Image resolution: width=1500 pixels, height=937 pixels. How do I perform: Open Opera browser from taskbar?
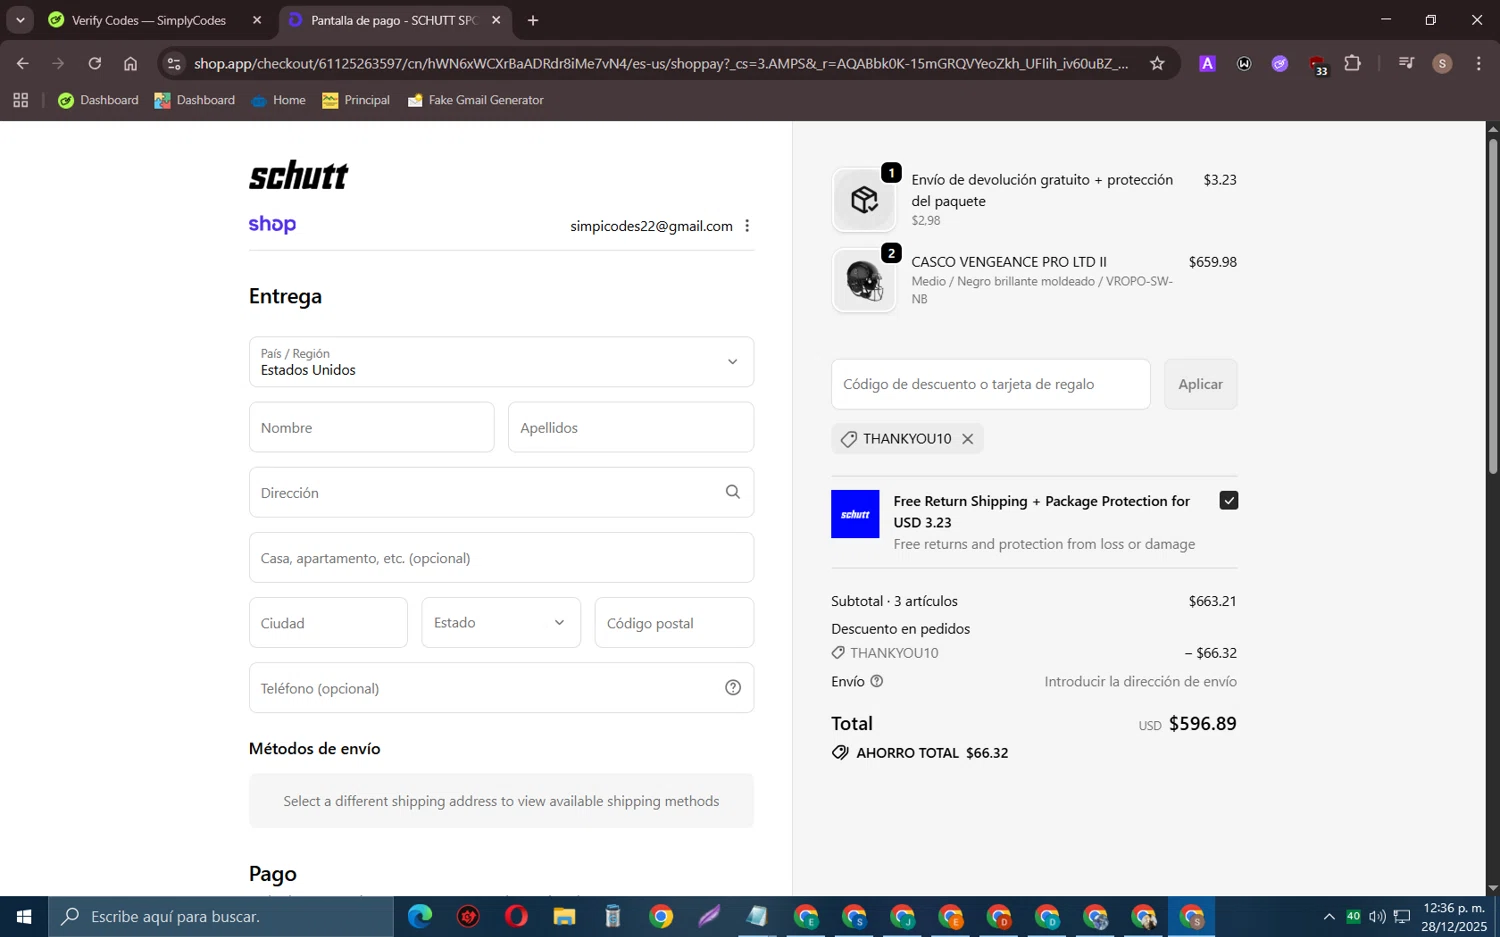tap(516, 916)
